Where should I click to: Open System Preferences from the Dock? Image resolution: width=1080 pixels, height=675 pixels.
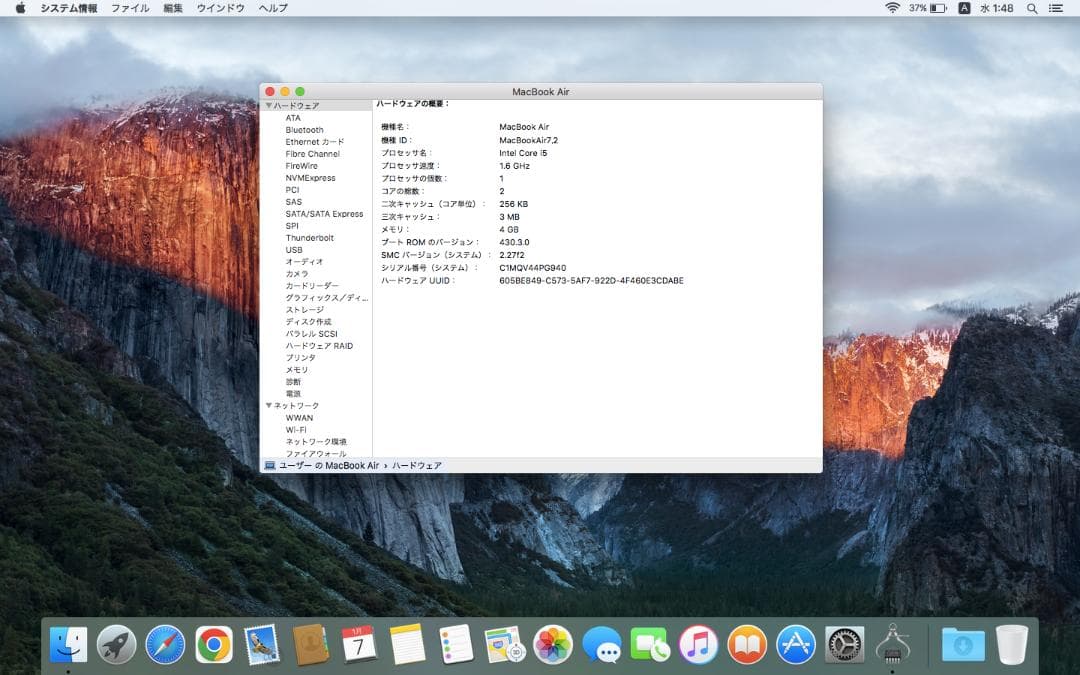point(844,645)
